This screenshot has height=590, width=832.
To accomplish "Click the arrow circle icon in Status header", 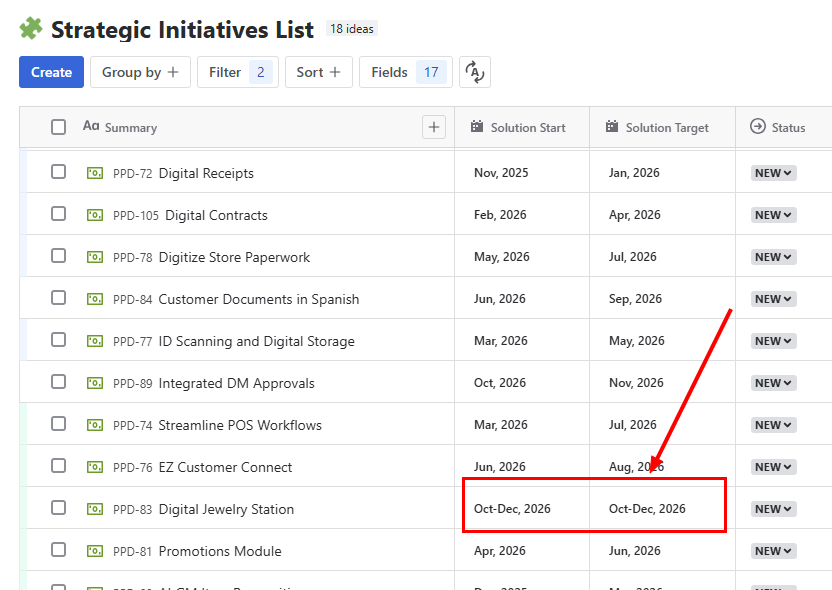I will coord(757,127).
